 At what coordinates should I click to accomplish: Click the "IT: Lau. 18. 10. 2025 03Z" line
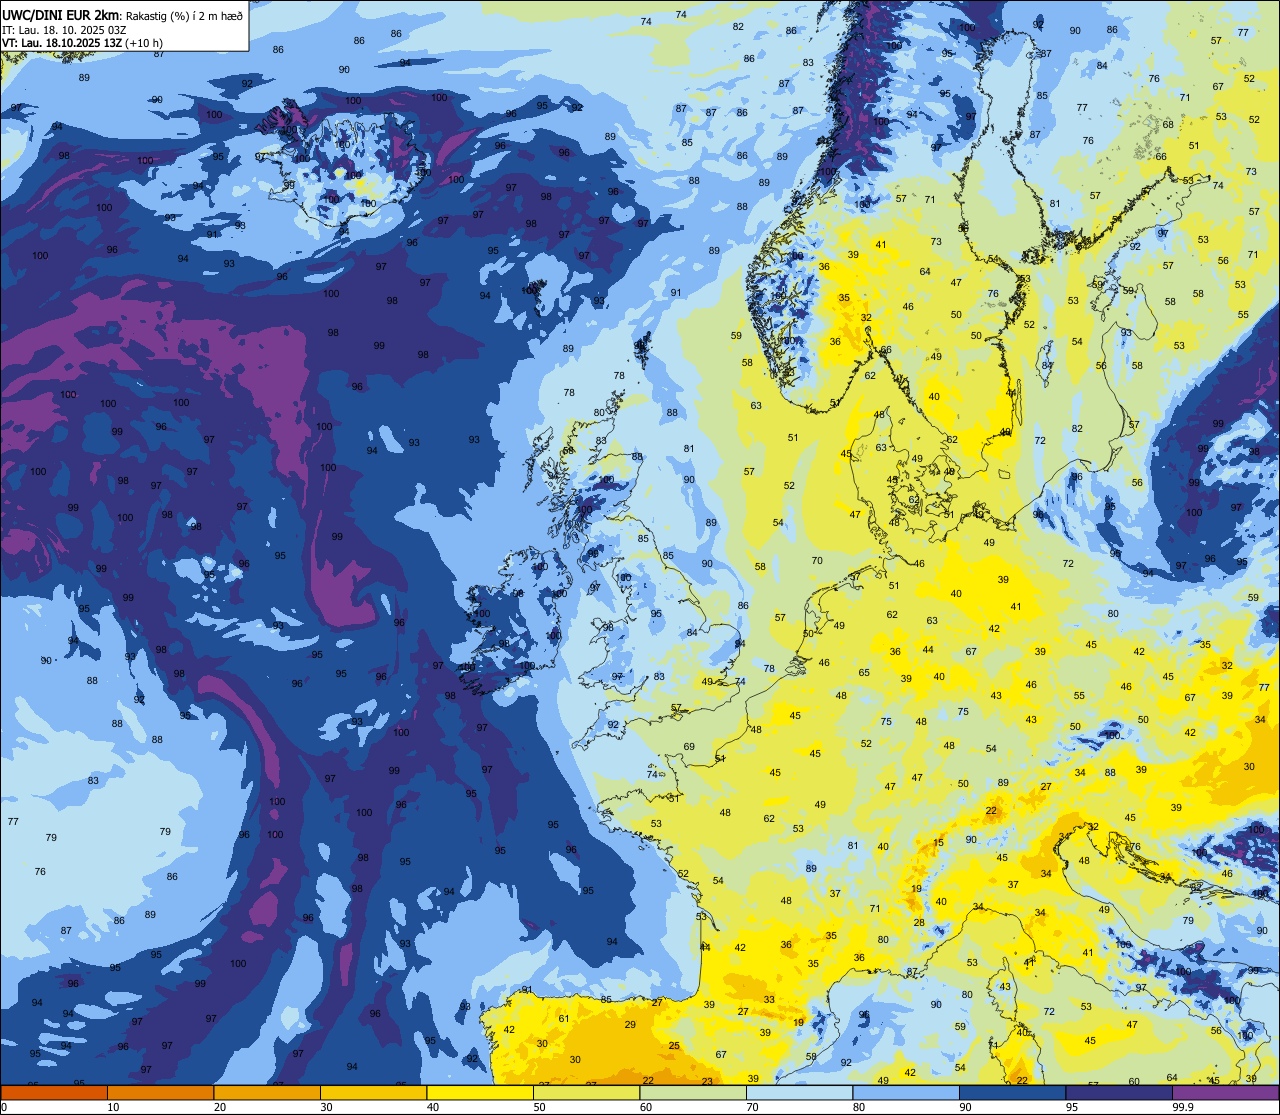[64, 30]
